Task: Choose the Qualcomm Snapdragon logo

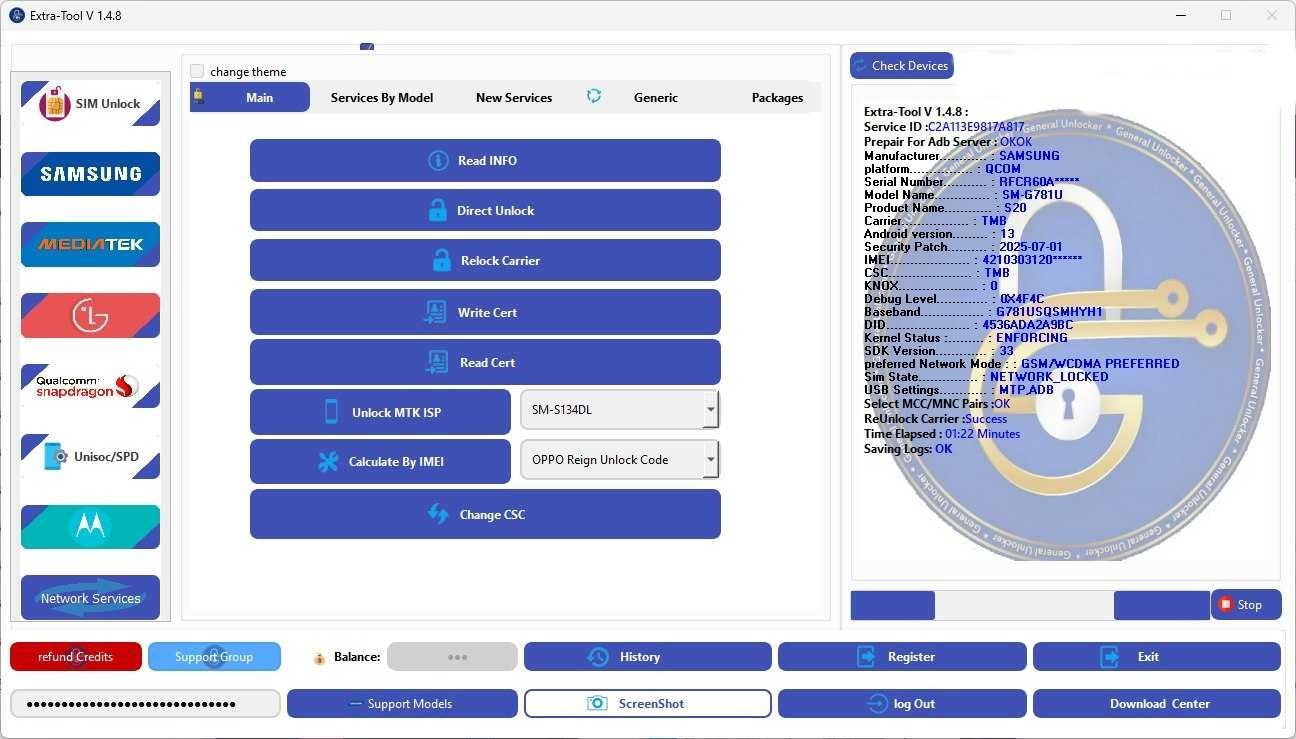Action: (x=90, y=386)
